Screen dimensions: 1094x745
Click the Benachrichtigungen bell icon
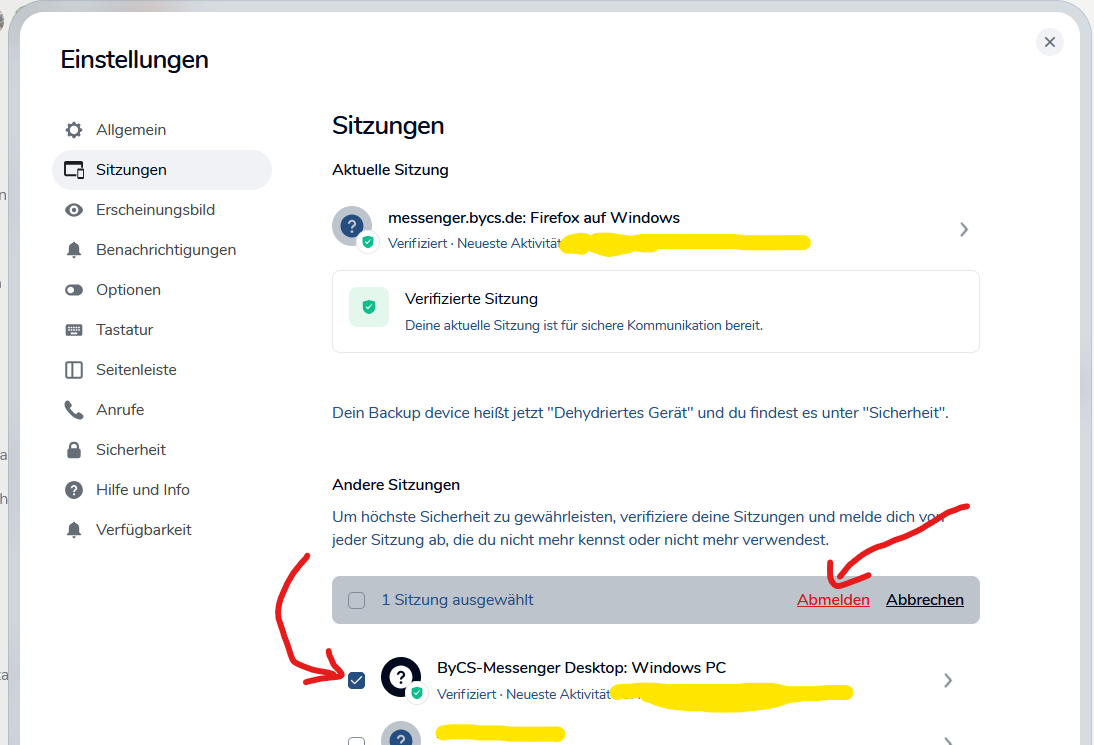pyautogui.click(x=74, y=250)
